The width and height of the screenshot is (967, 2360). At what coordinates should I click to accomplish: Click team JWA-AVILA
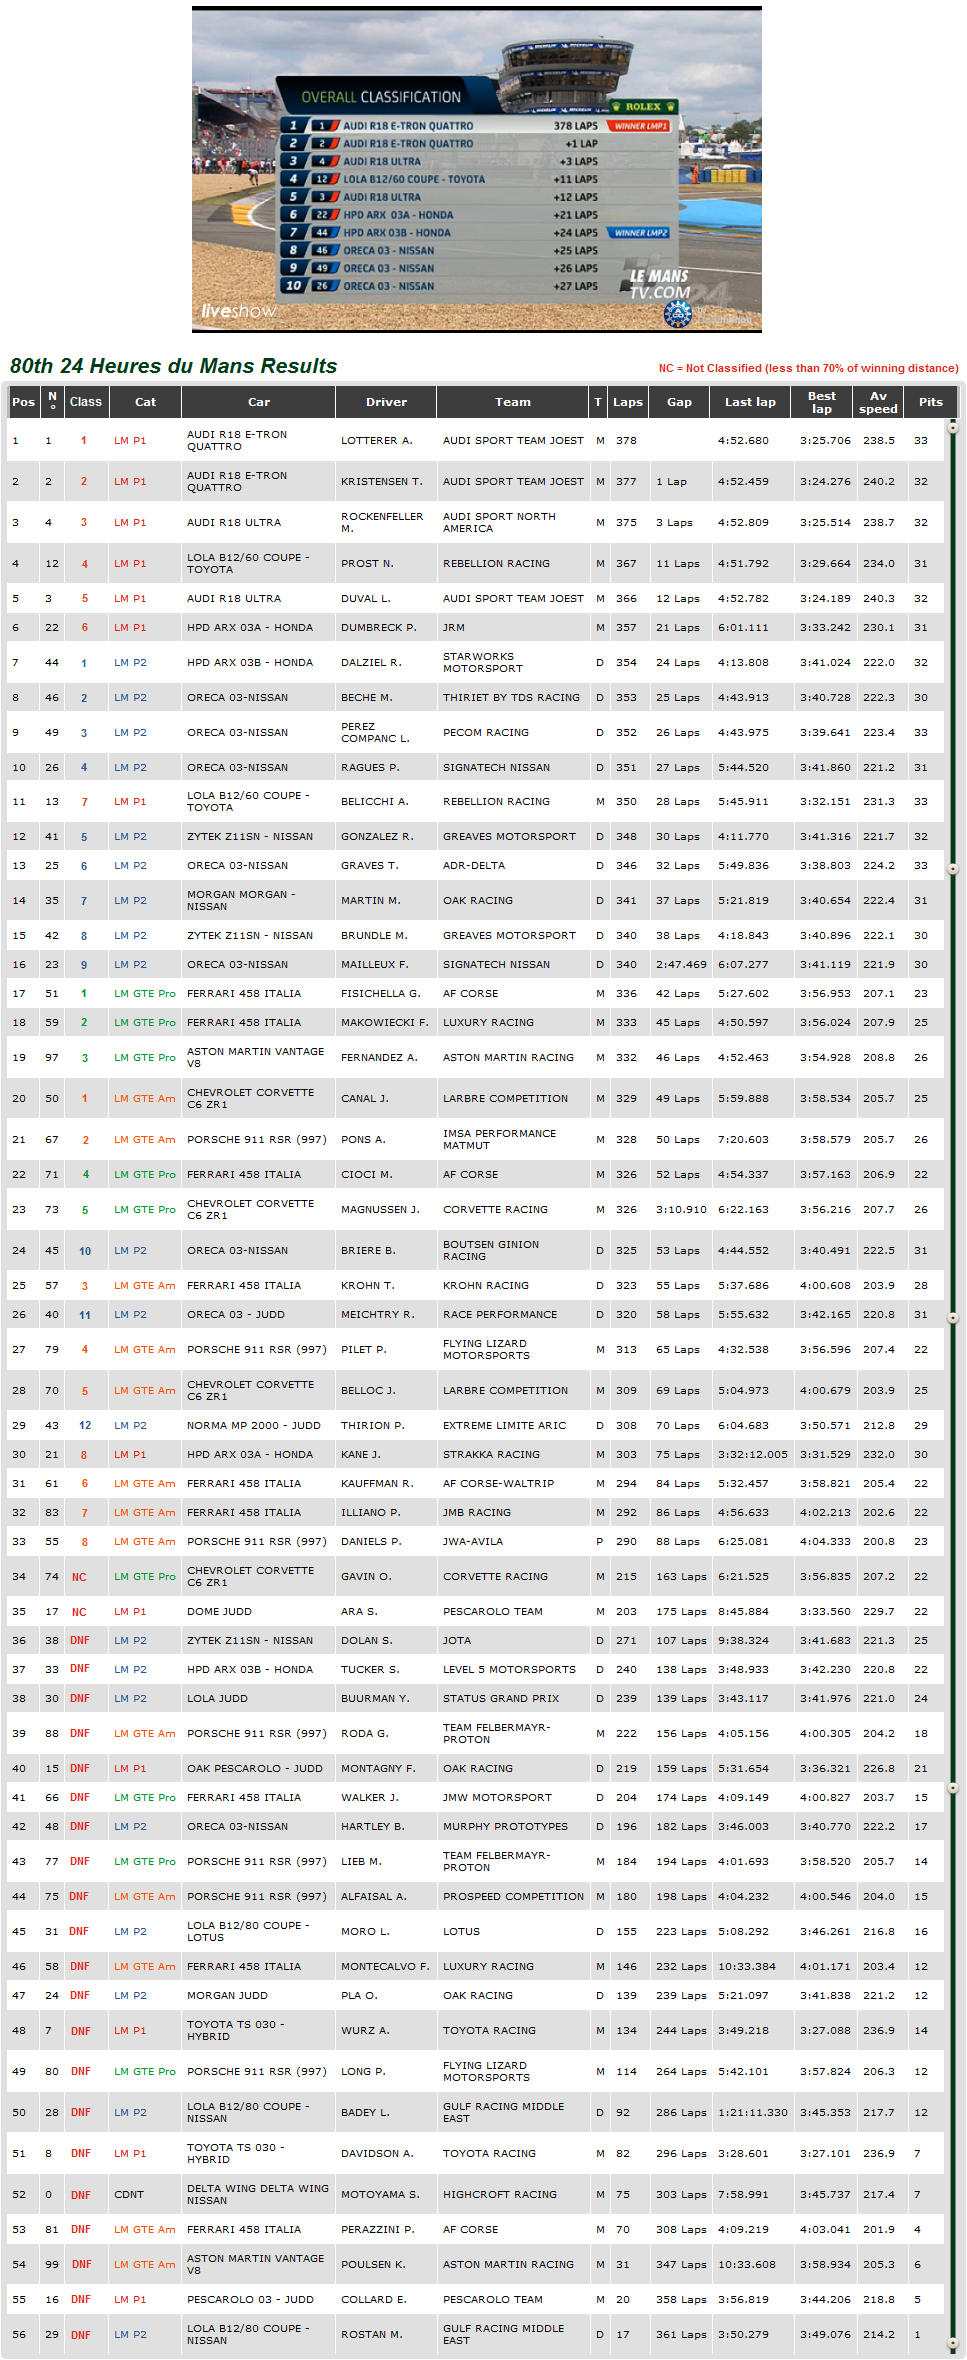point(473,1541)
